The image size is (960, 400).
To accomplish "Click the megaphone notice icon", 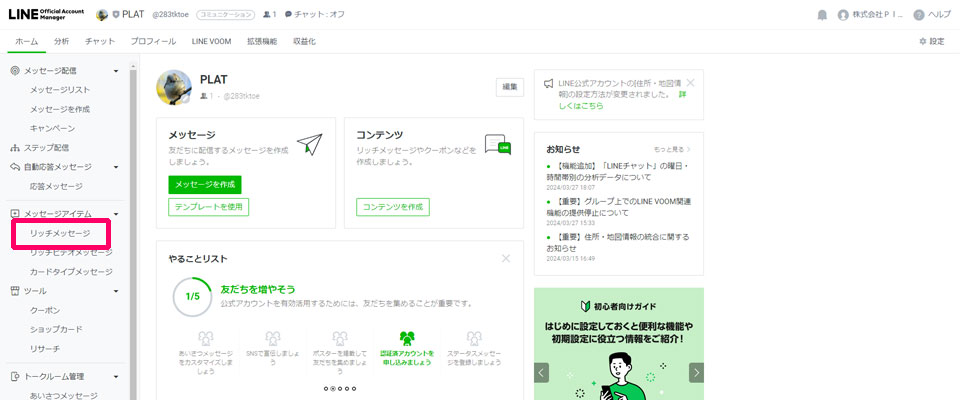I will tap(549, 84).
